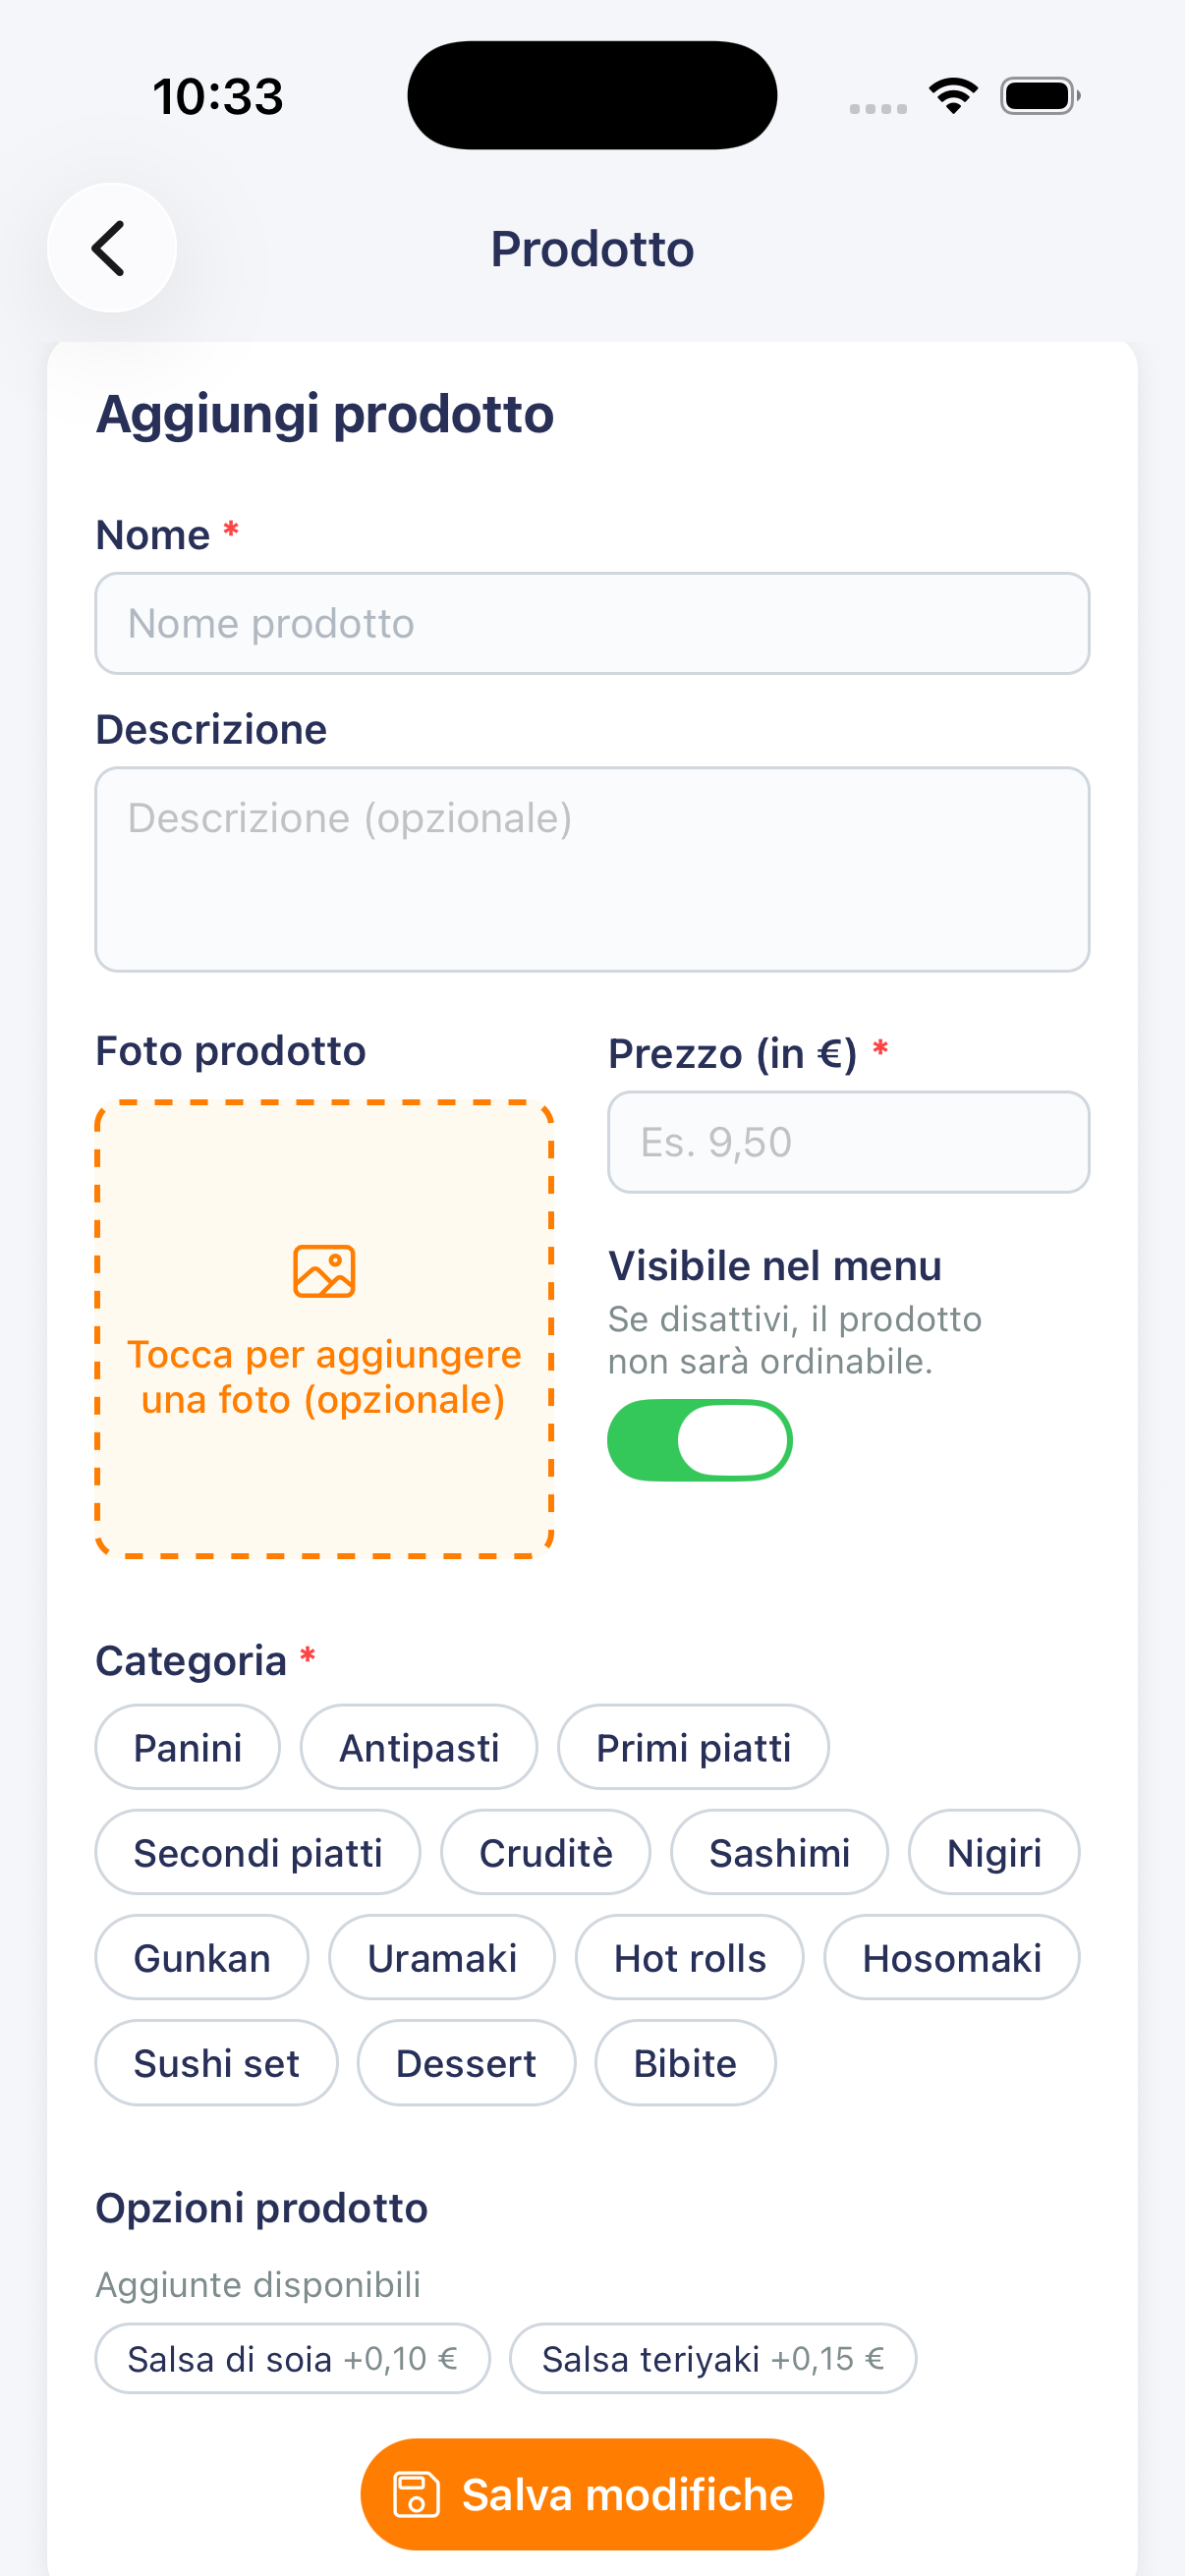Choose the Bibite category
Image resolution: width=1185 pixels, height=2576 pixels.
tap(685, 2062)
